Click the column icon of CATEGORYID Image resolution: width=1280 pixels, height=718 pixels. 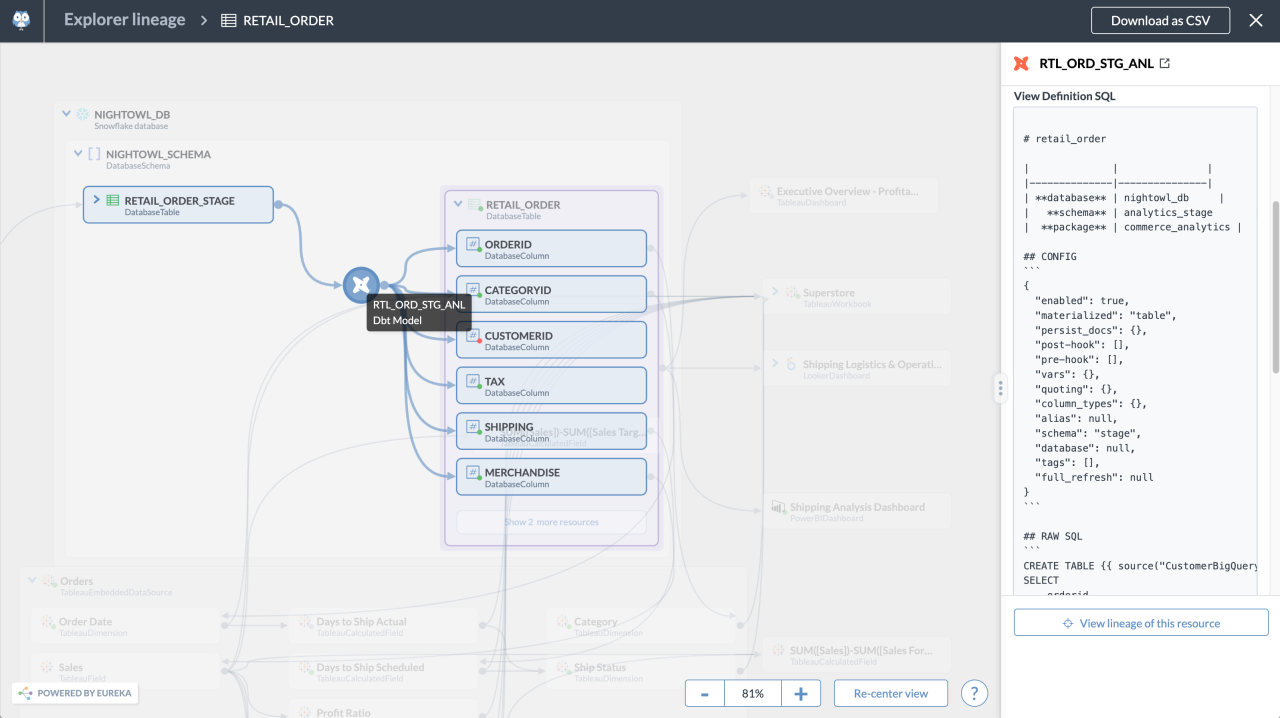pyautogui.click(x=474, y=290)
